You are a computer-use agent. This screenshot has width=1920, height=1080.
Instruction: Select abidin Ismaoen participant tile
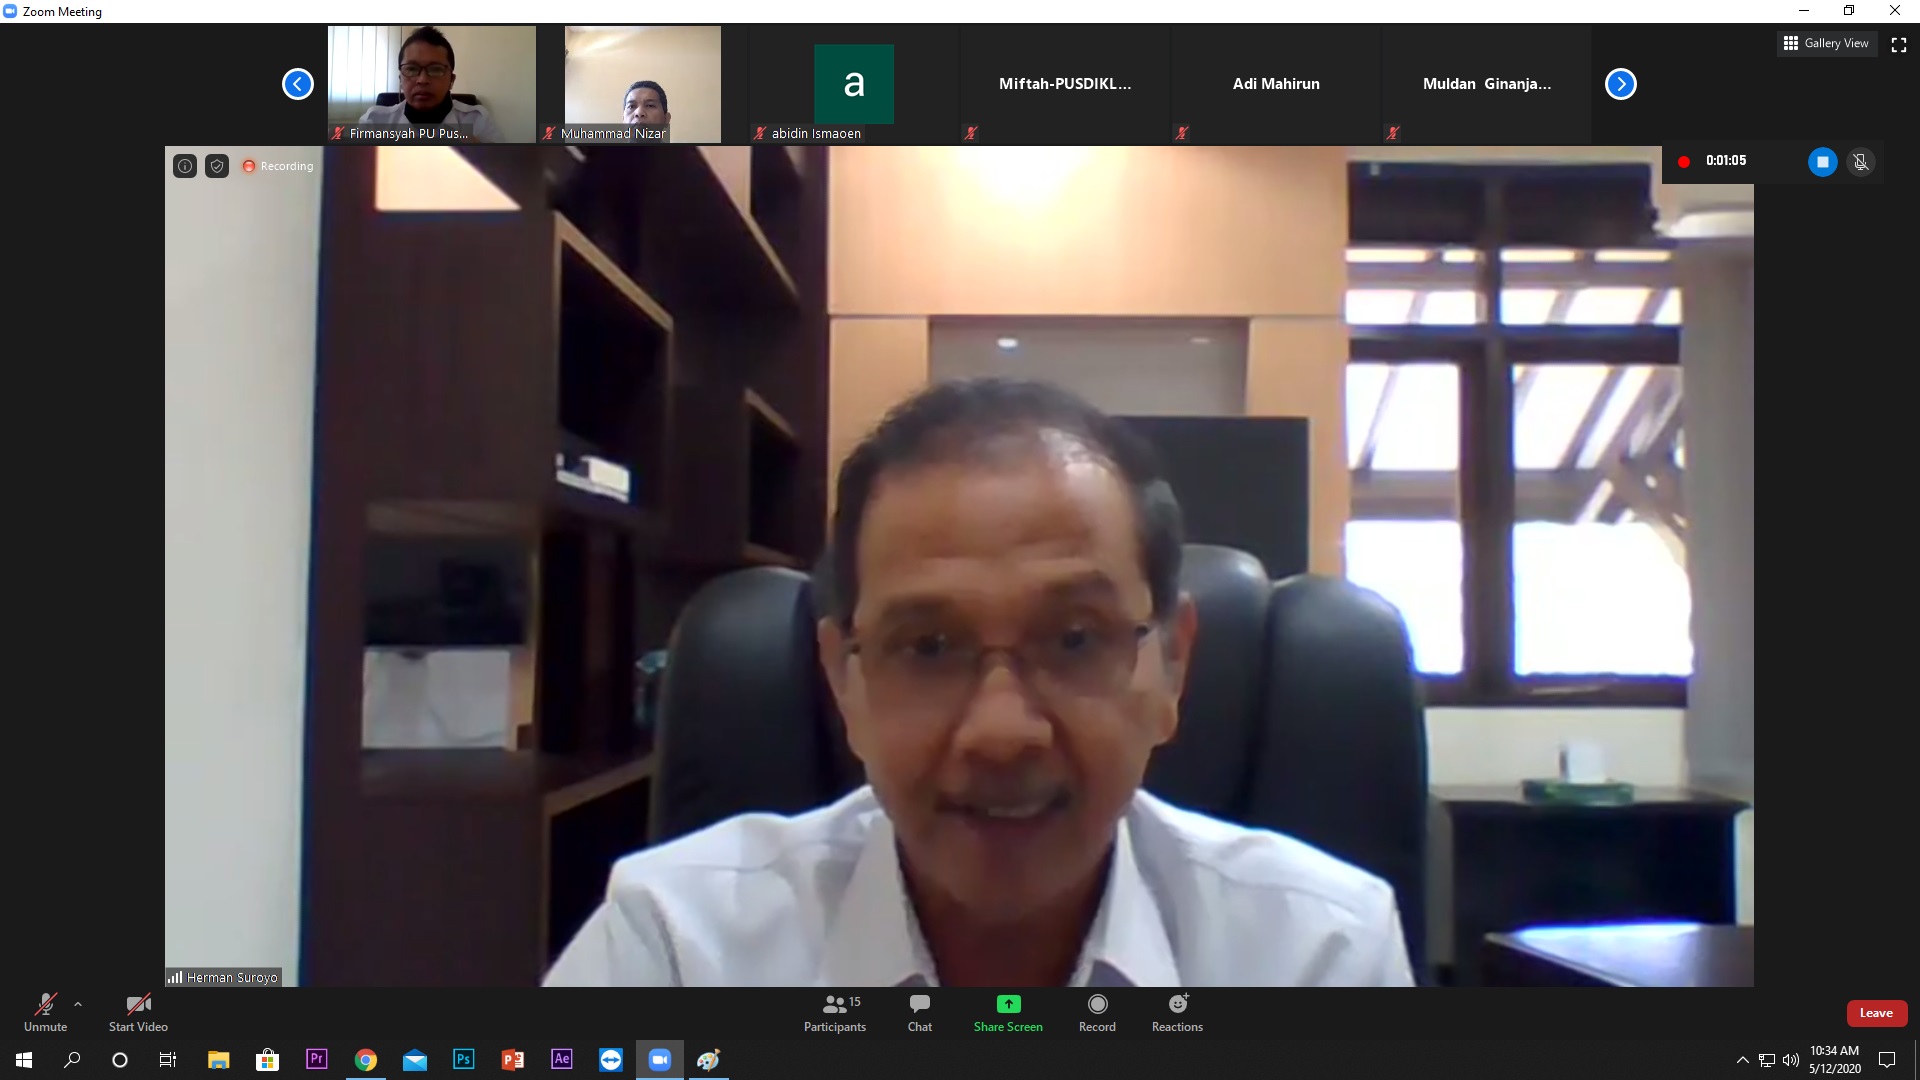tap(854, 84)
